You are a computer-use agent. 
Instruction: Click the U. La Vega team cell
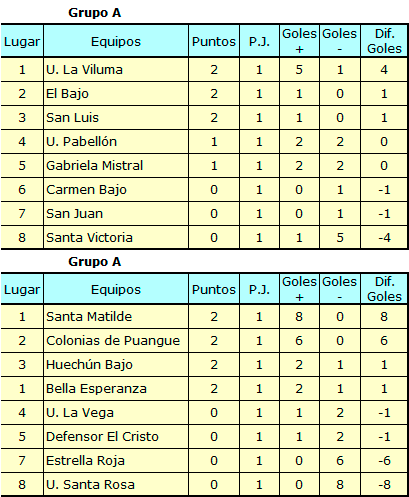[116, 413]
